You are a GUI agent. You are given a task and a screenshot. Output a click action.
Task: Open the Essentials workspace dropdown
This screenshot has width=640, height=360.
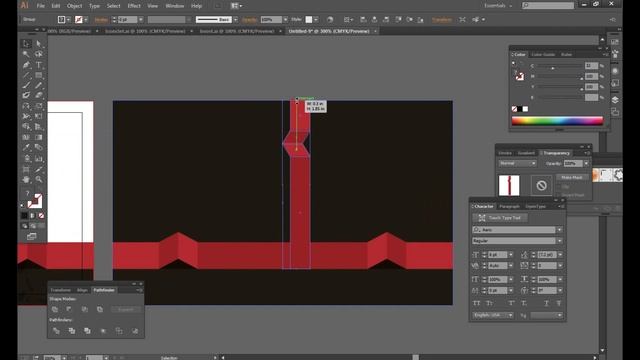click(498, 6)
